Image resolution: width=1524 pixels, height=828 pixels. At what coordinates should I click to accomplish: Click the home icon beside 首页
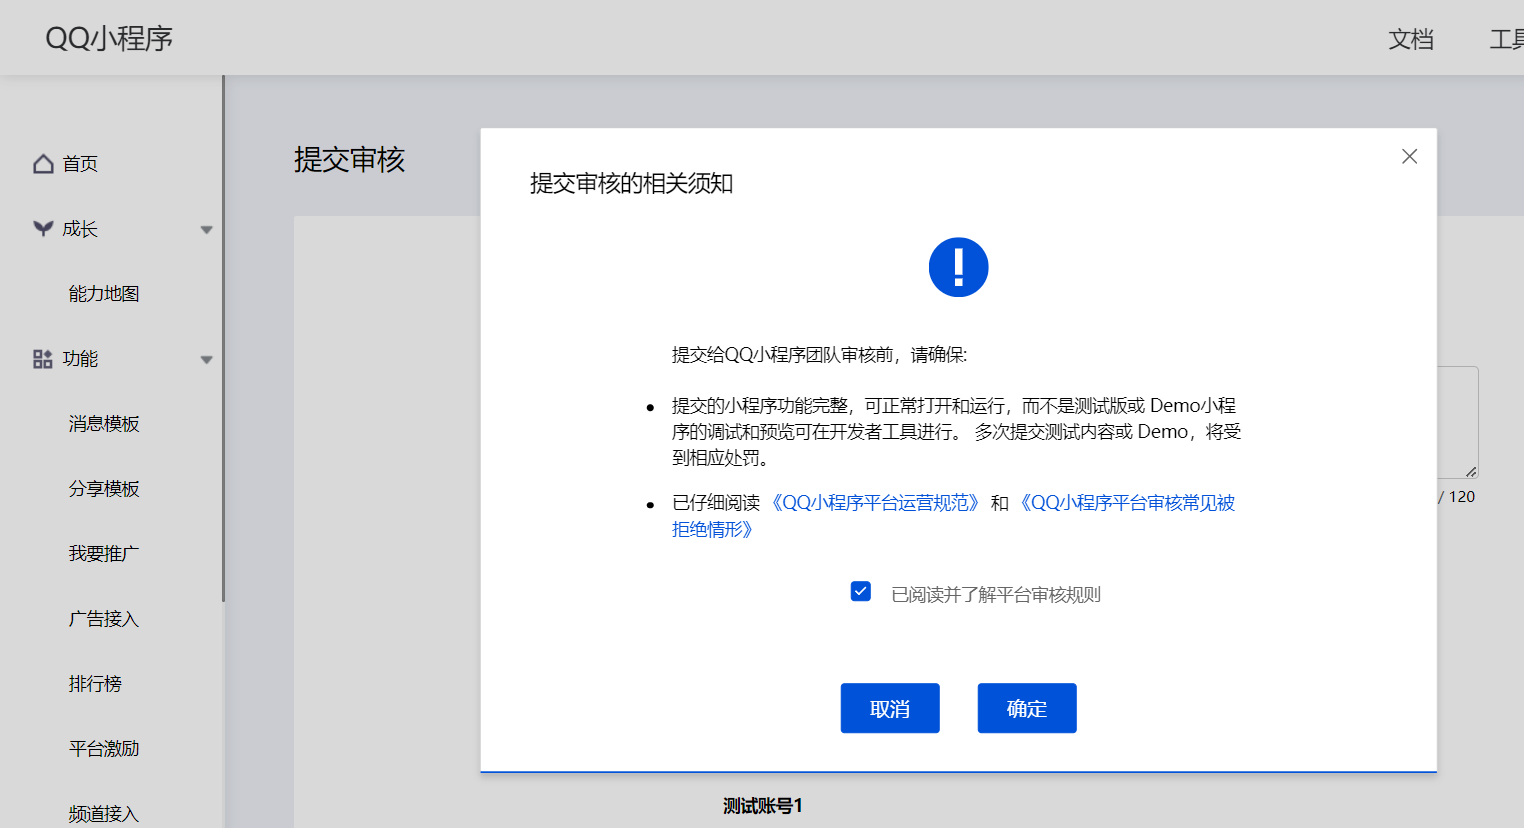click(x=43, y=163)
